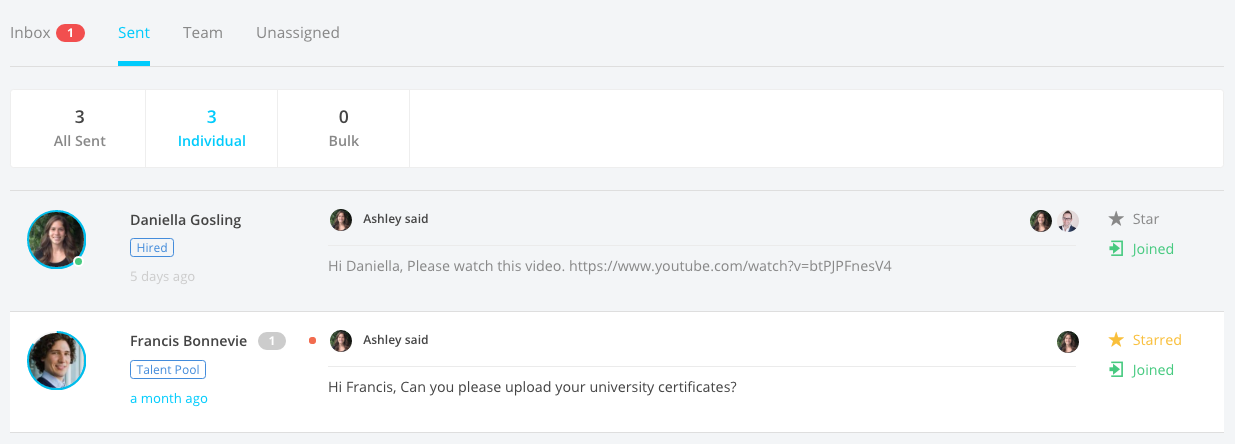The width and height of the screenshot is (1235, 444).
Task: Click the Joined icon in Daniella's row
Action: point(1116,249)
